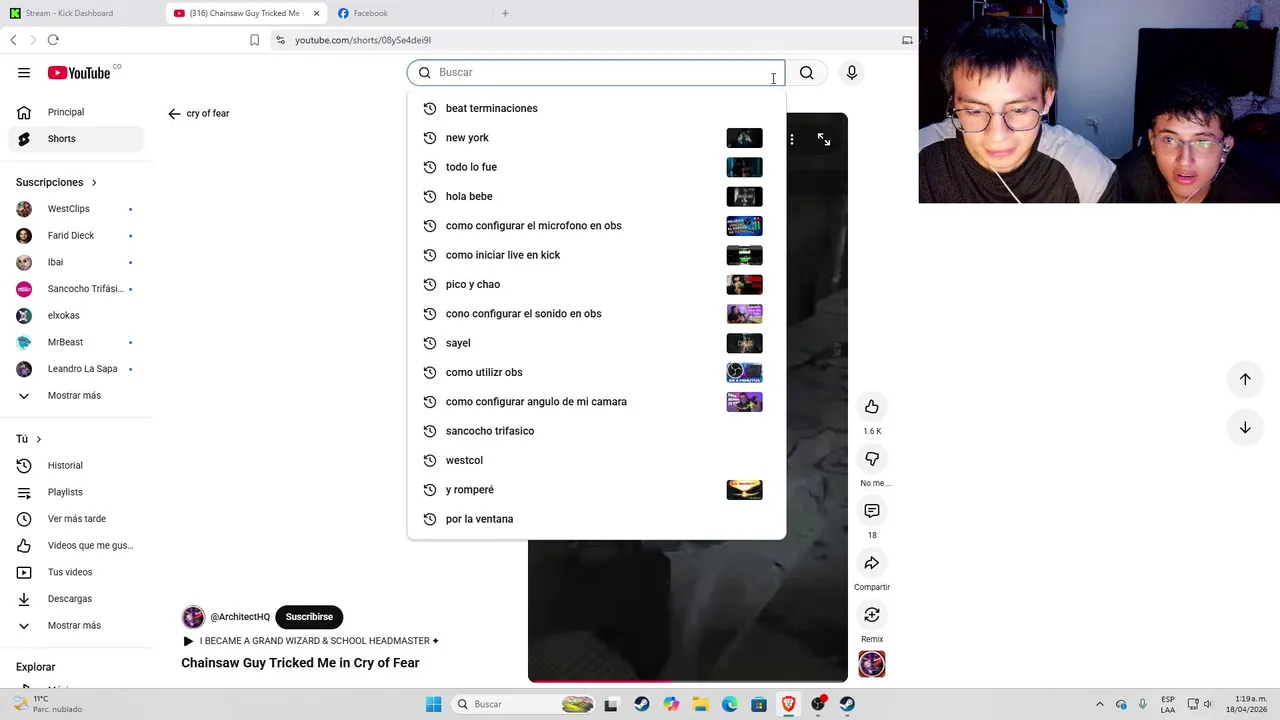Image resolution: width=1280 pixels, height=720 pixels.
Task: Select suggestion cono configurar el sonido en obs
Action: click(596, 314)
